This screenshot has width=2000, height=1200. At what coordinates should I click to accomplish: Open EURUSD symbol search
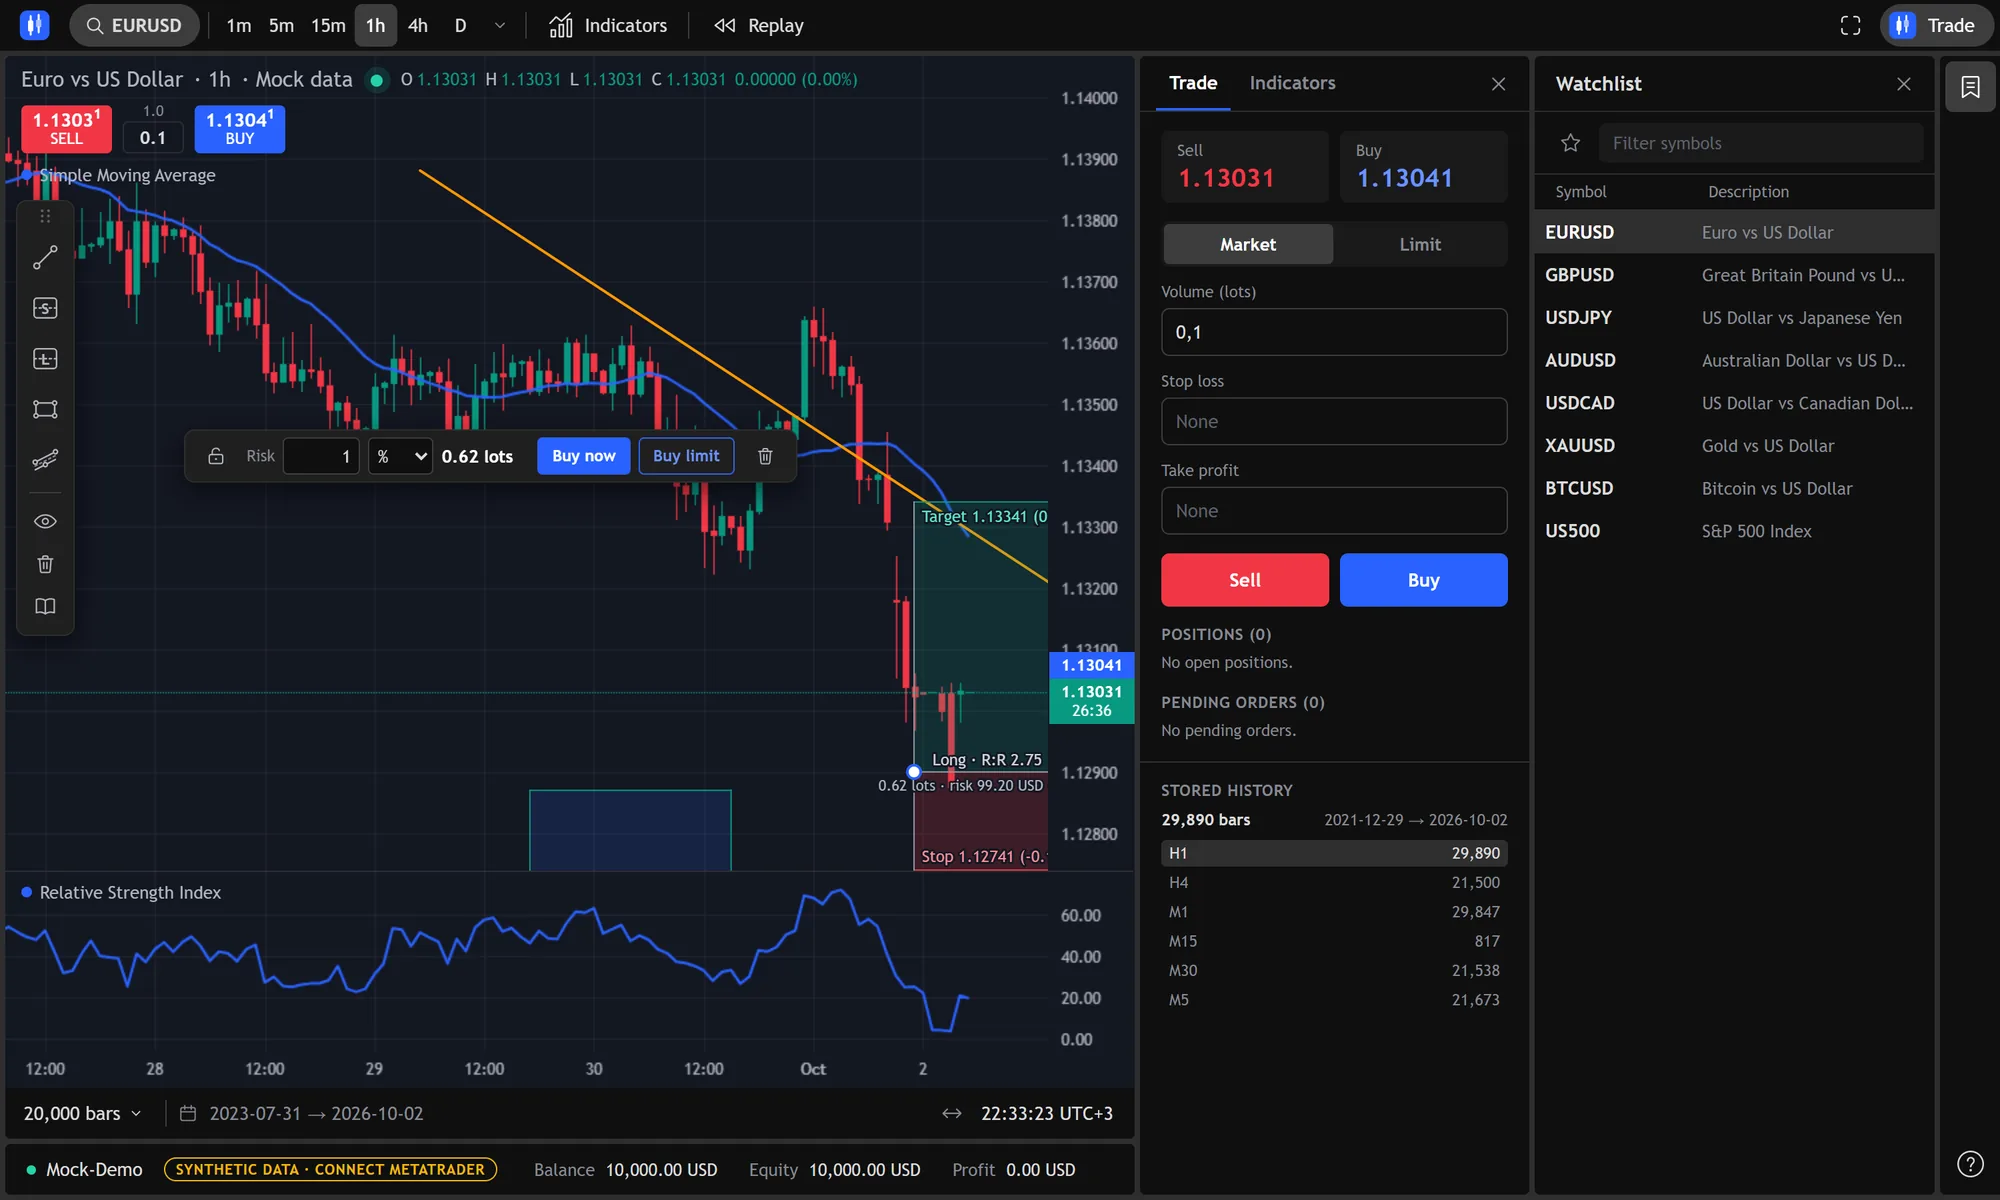(x=134, y=25)
